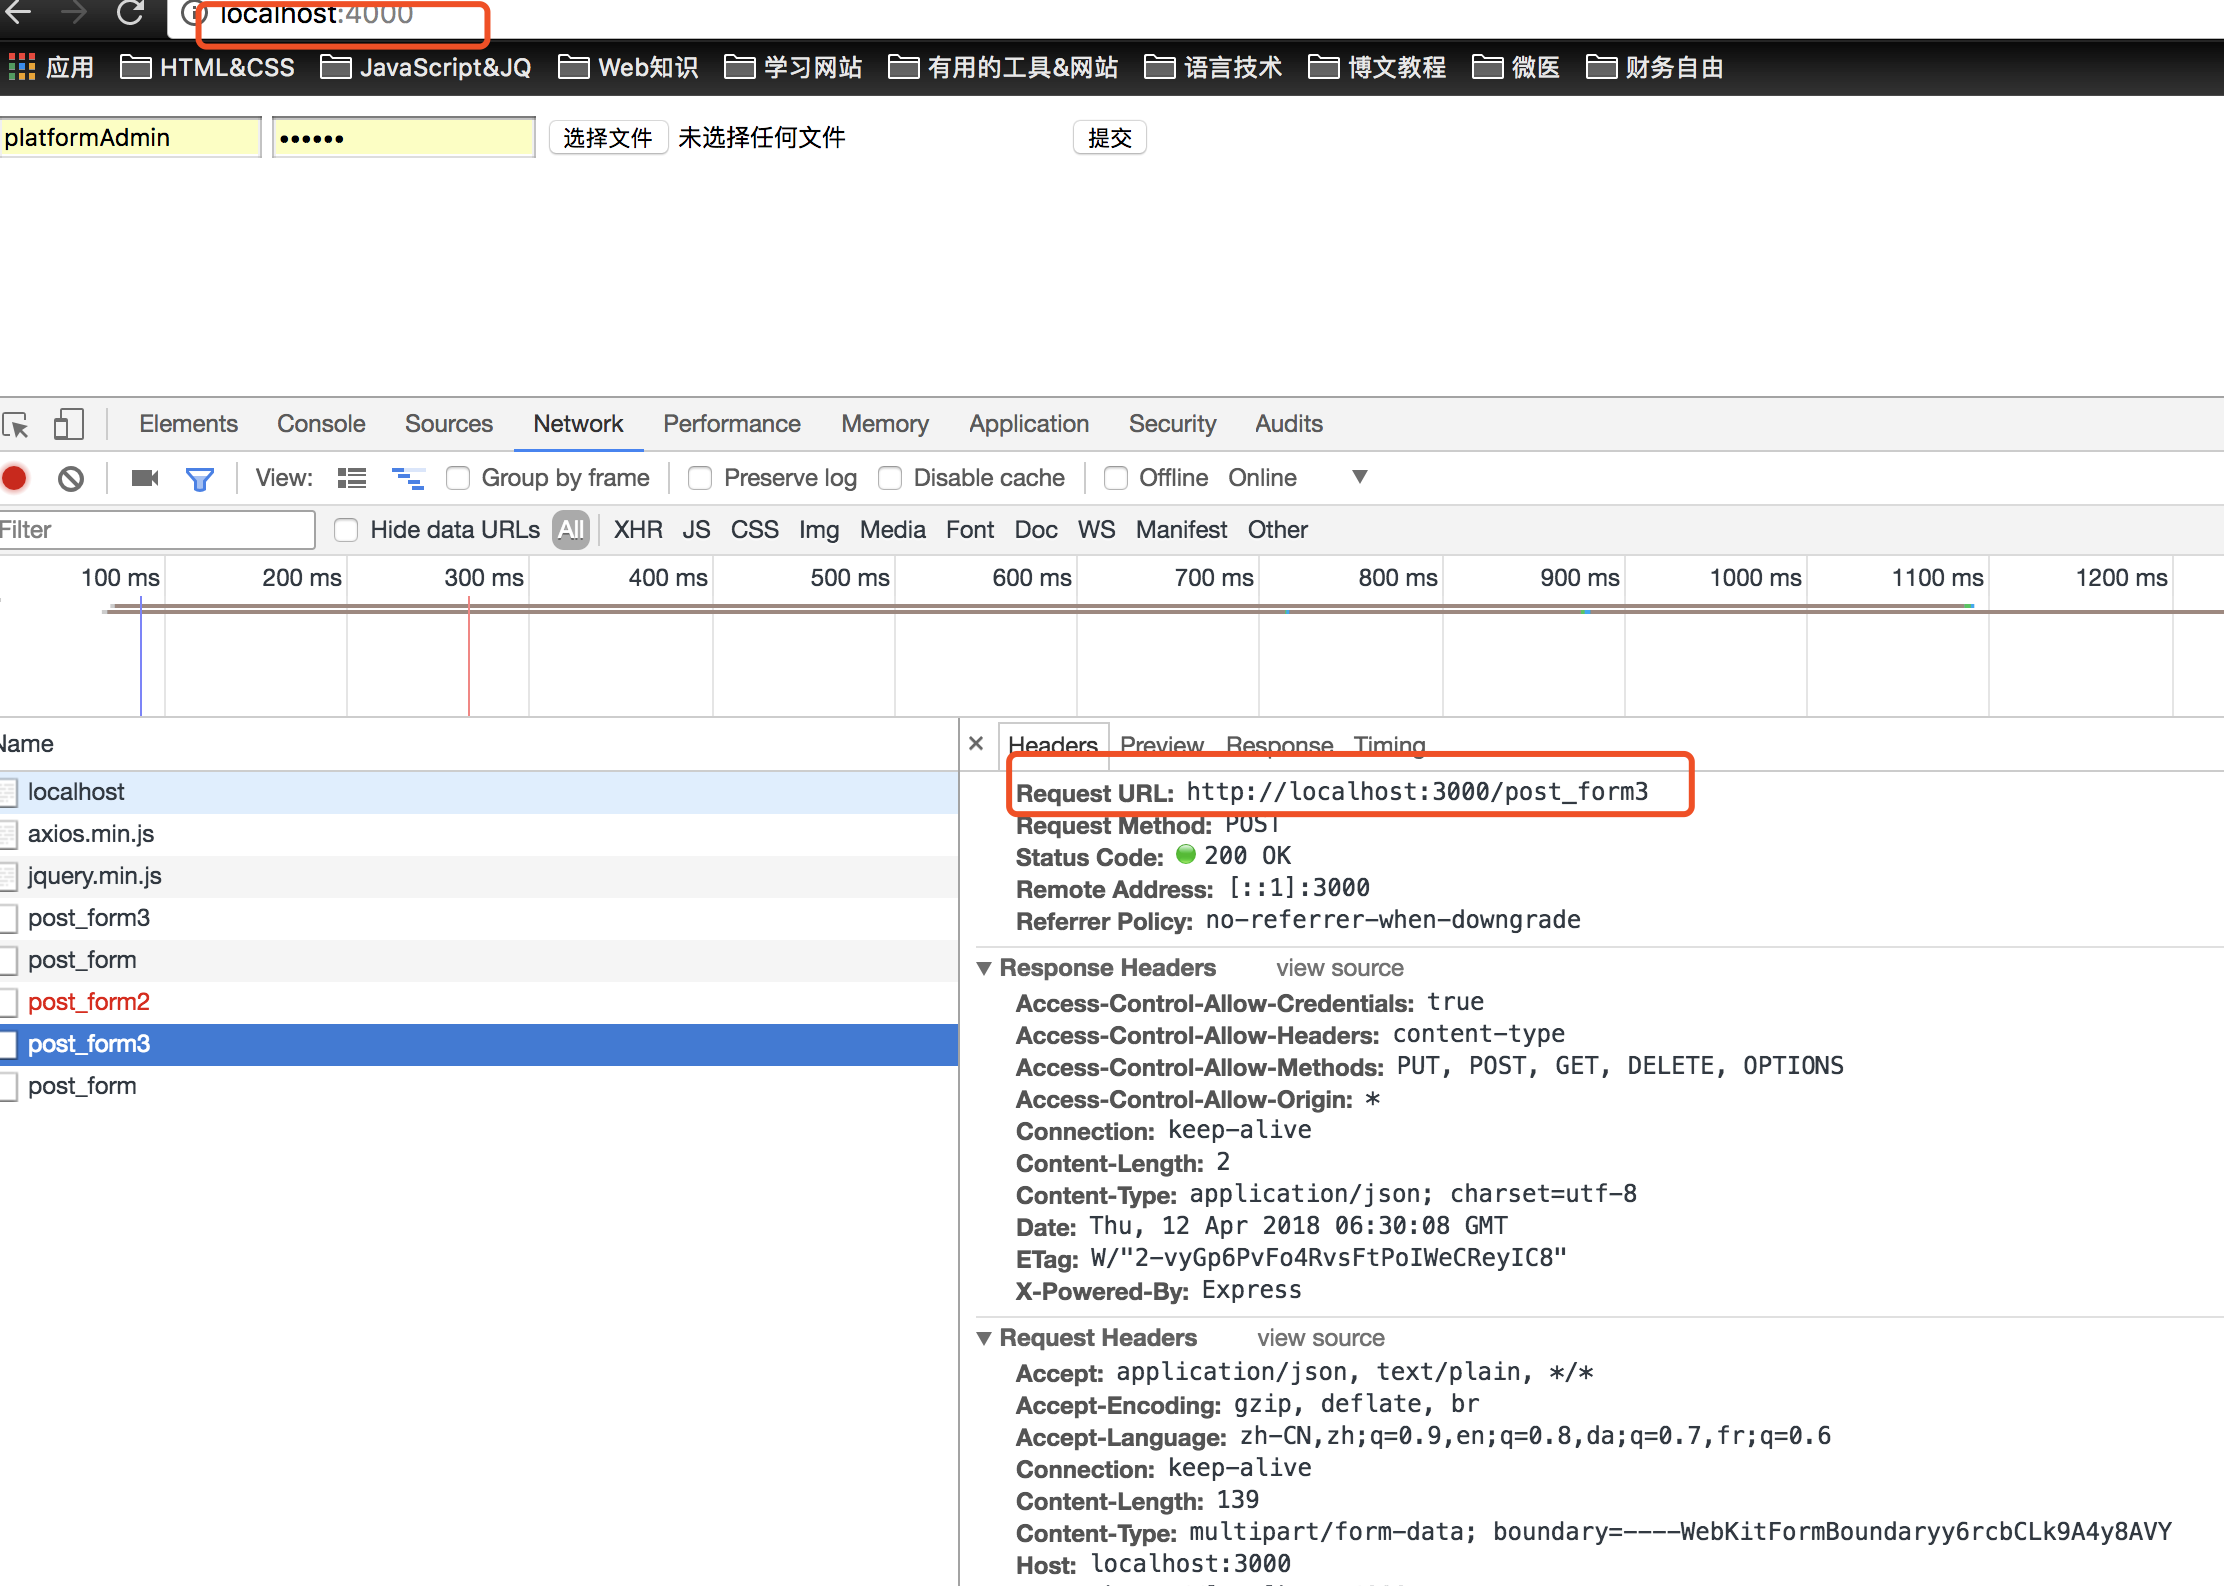Open the Online throttling dropdown arrow

click(1359, 477)
